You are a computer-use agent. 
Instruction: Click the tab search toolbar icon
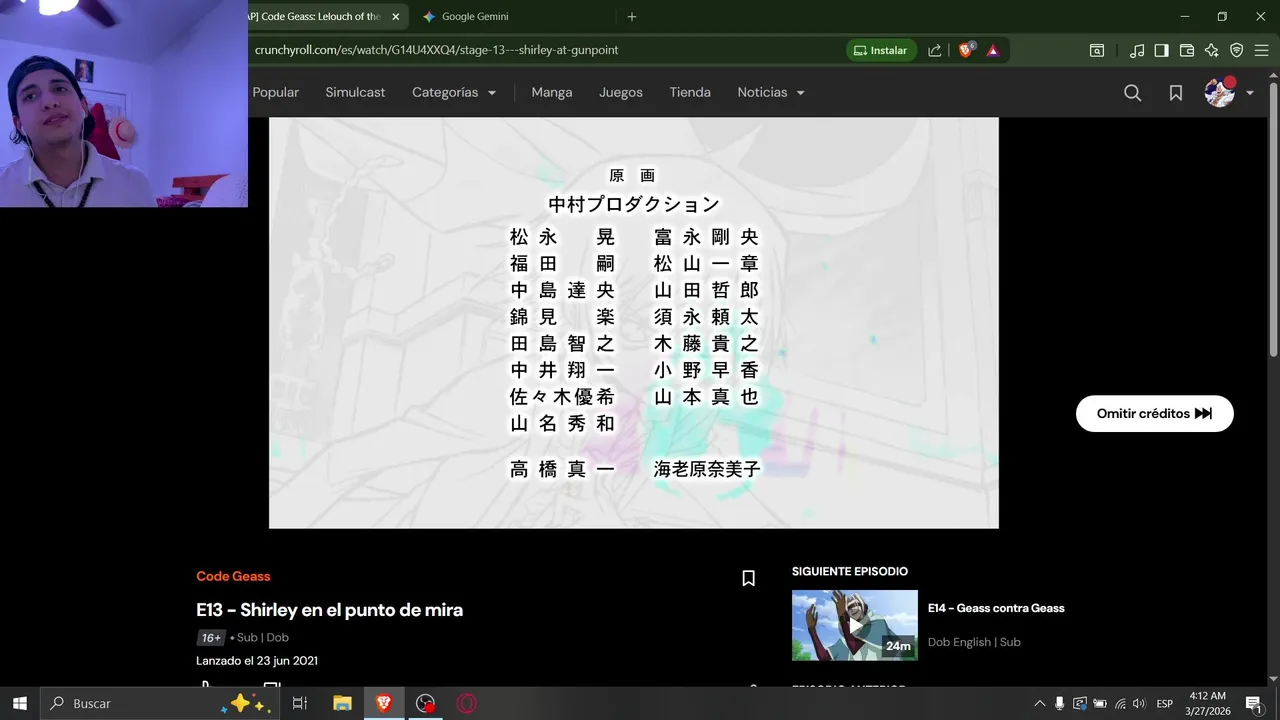pyautogui.click(x=1097, y=50)
